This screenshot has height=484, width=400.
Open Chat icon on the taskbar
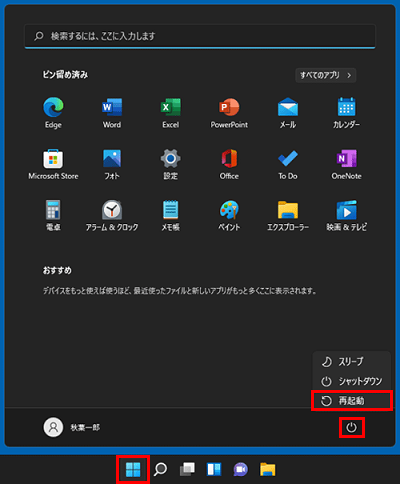240,470
